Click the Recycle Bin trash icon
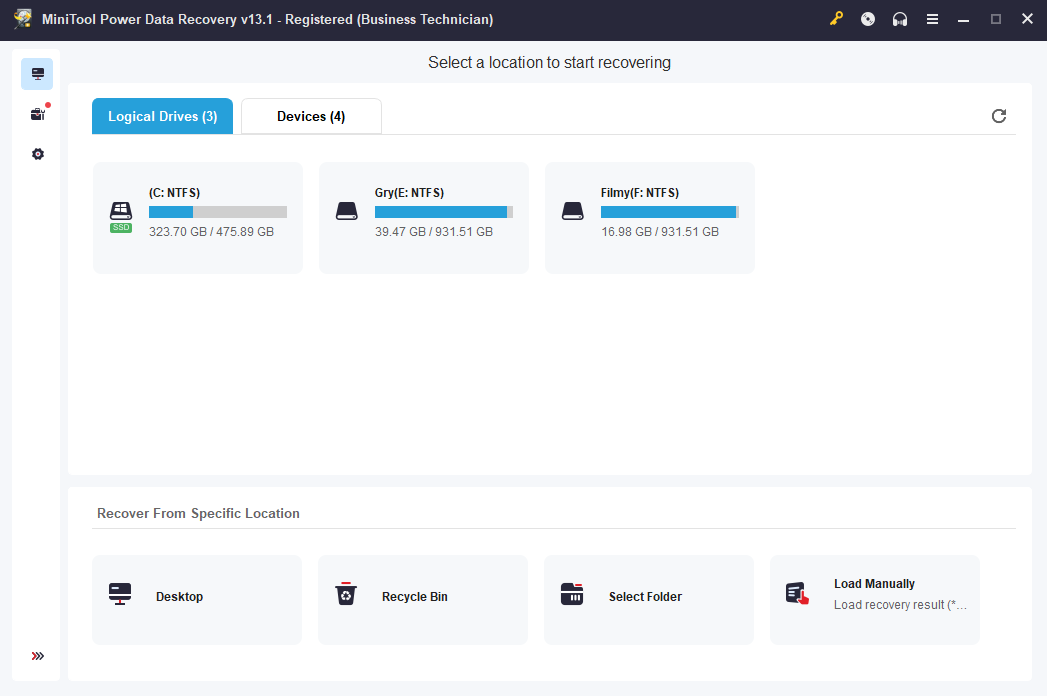The height and width of the screenshot is (696, 1047). point(346,593)
